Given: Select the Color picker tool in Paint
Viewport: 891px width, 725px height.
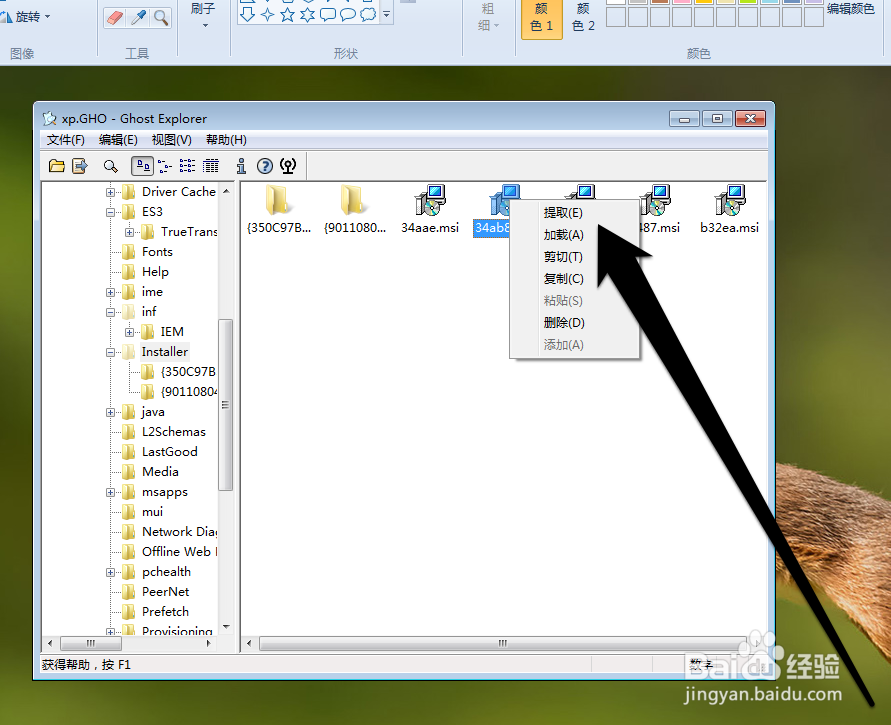Looking at the screenshot, I should click(x=139, y=18).
